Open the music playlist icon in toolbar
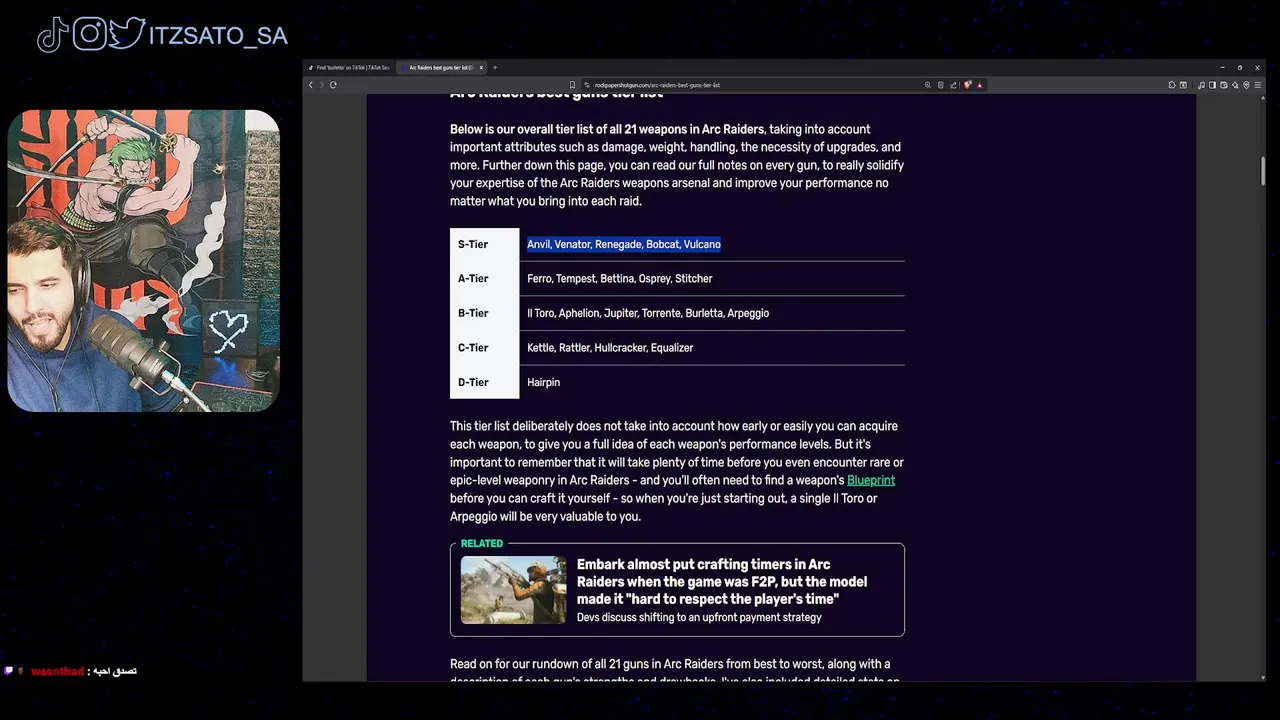Viewport: 1280px width, 720px height. point(1201,85)
